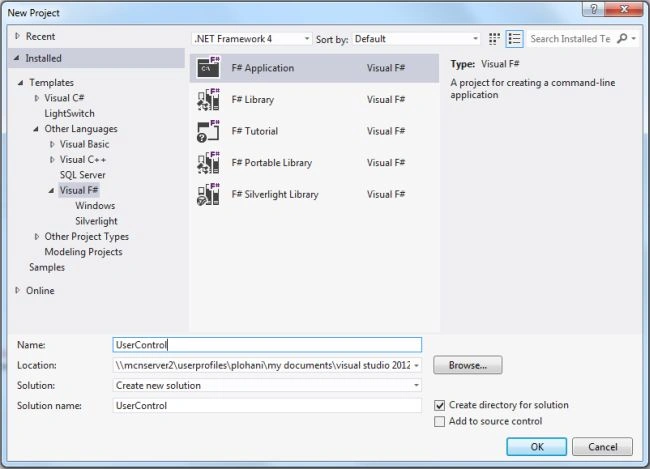This screenshot has height=469, width=650.
Task: Click the F# Tutorial template icon
Action: (209, 131)
